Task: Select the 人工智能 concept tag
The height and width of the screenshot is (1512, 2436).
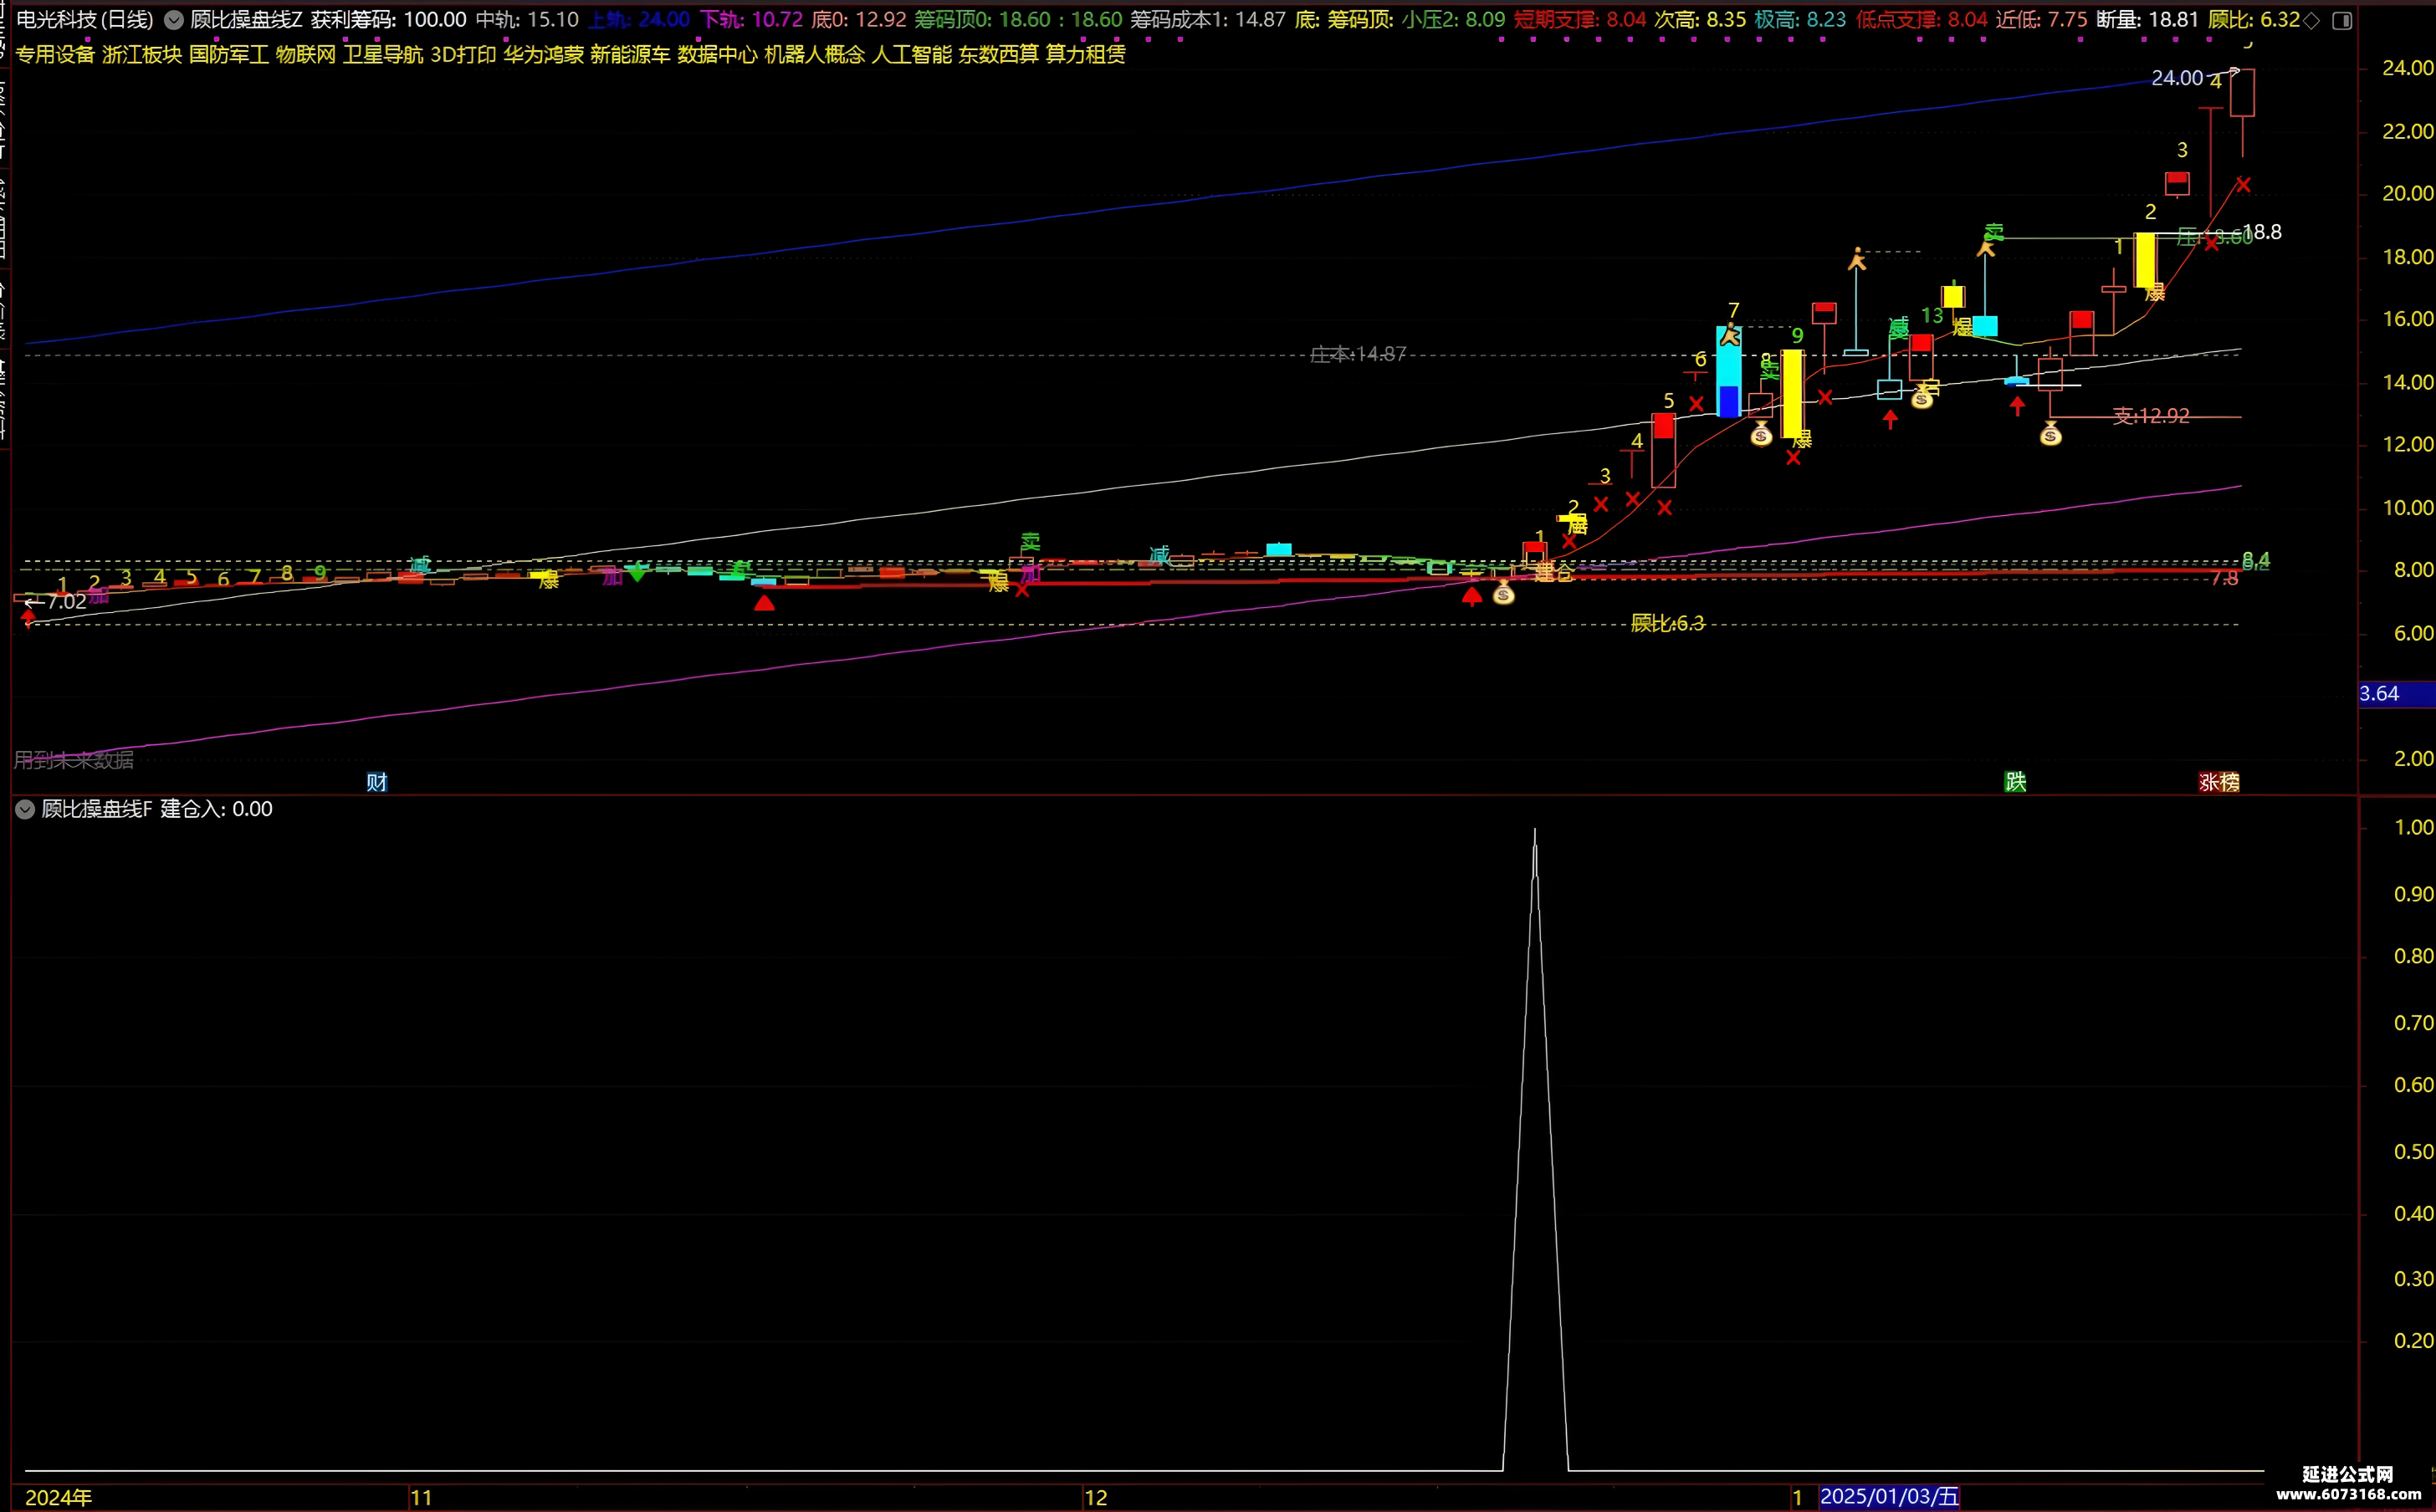Action: pos(911,54)
